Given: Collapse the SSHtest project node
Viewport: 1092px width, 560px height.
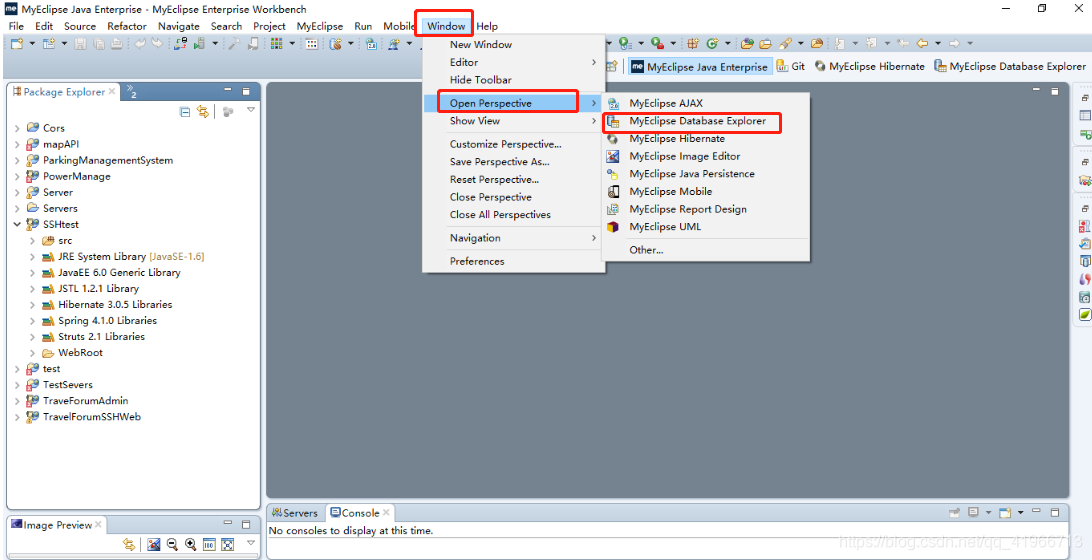Looking at the screenshot, I should (x=17, y=224).
